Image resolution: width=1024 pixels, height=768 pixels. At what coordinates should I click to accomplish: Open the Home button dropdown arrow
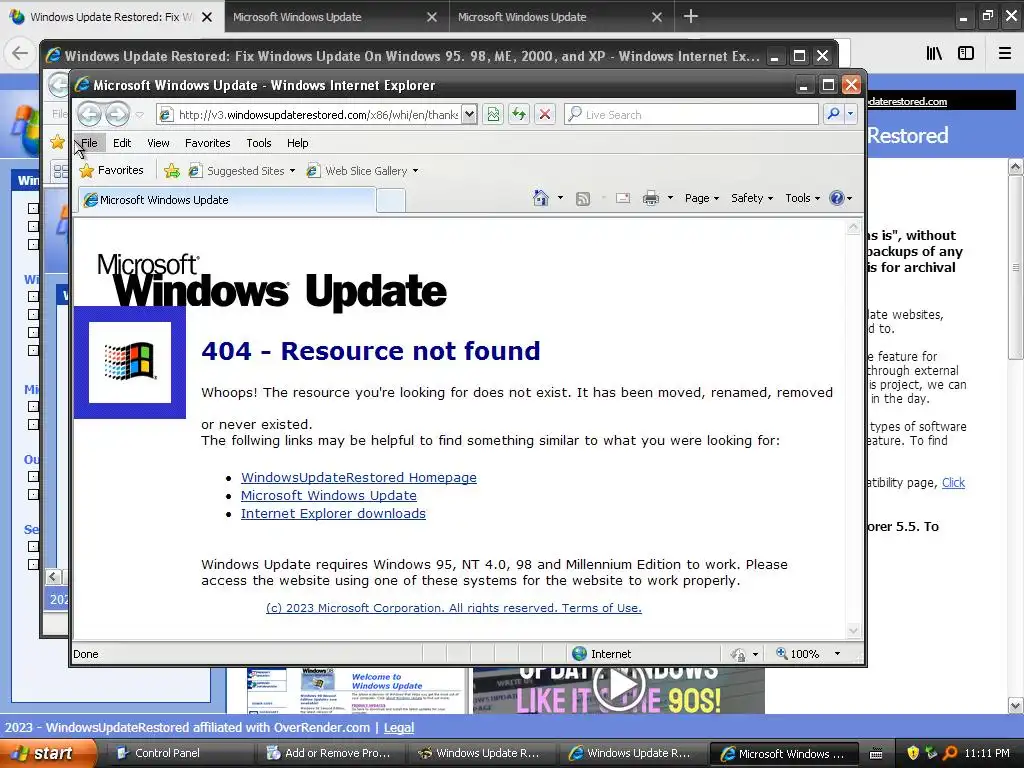[560, 198]
